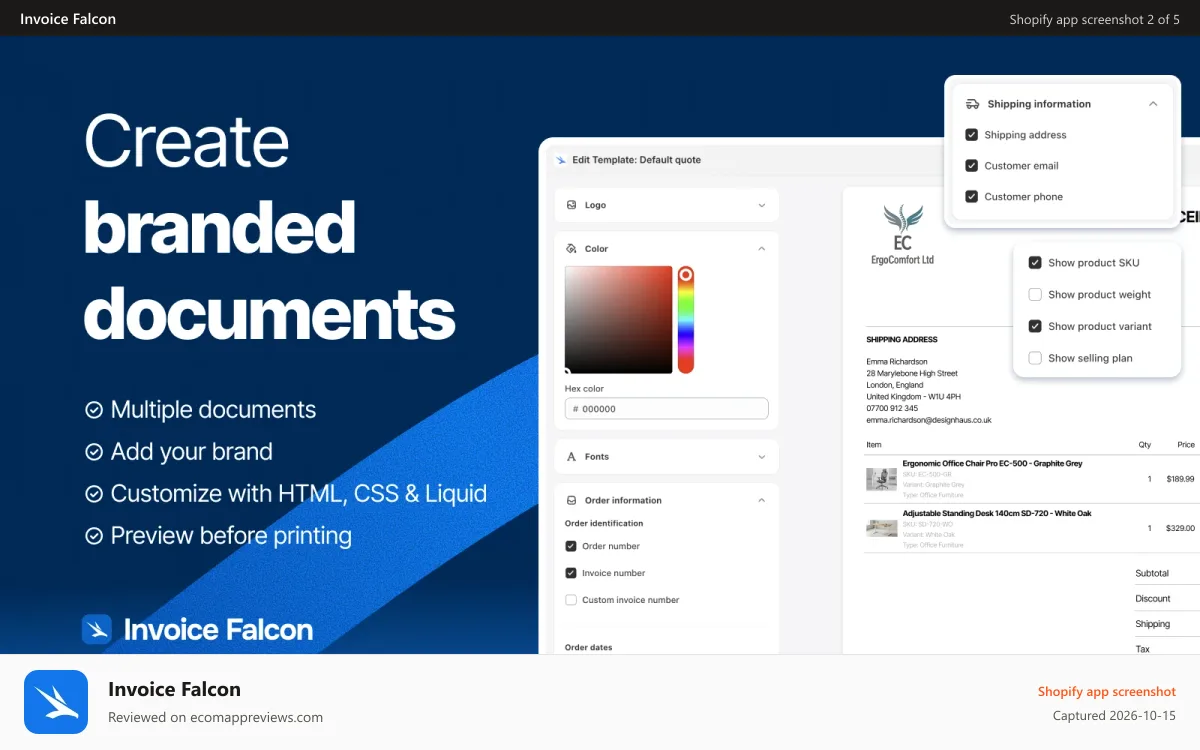The width and height of the screenshot is (1200, 750).
Task: Toggle the Customer email checkbox
Action: (x=971, y=166)
